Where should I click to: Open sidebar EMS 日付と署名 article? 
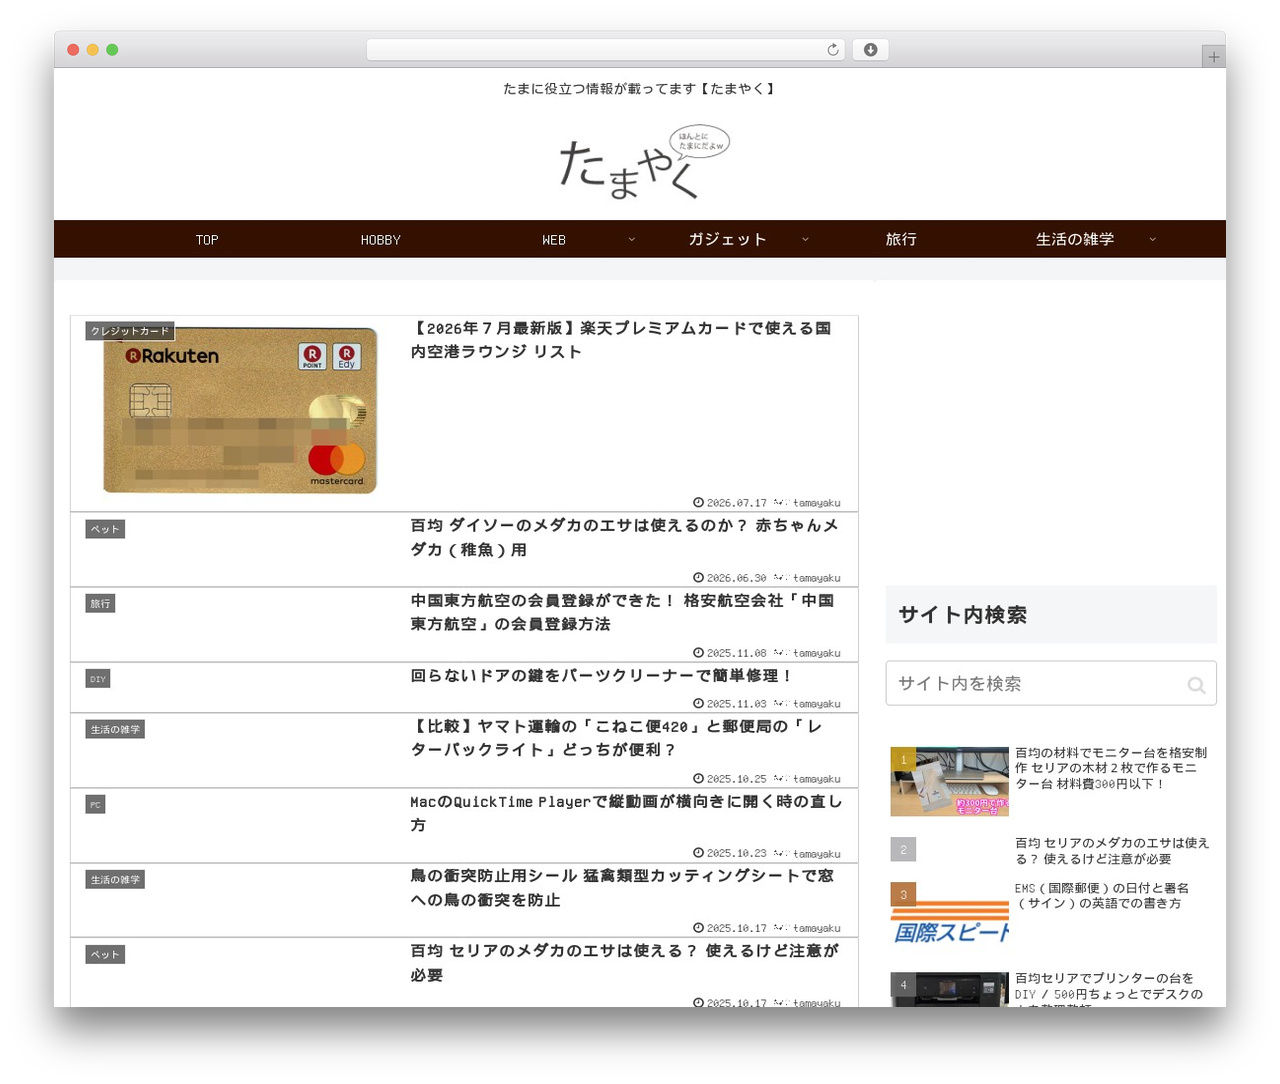coord(1102,896)
